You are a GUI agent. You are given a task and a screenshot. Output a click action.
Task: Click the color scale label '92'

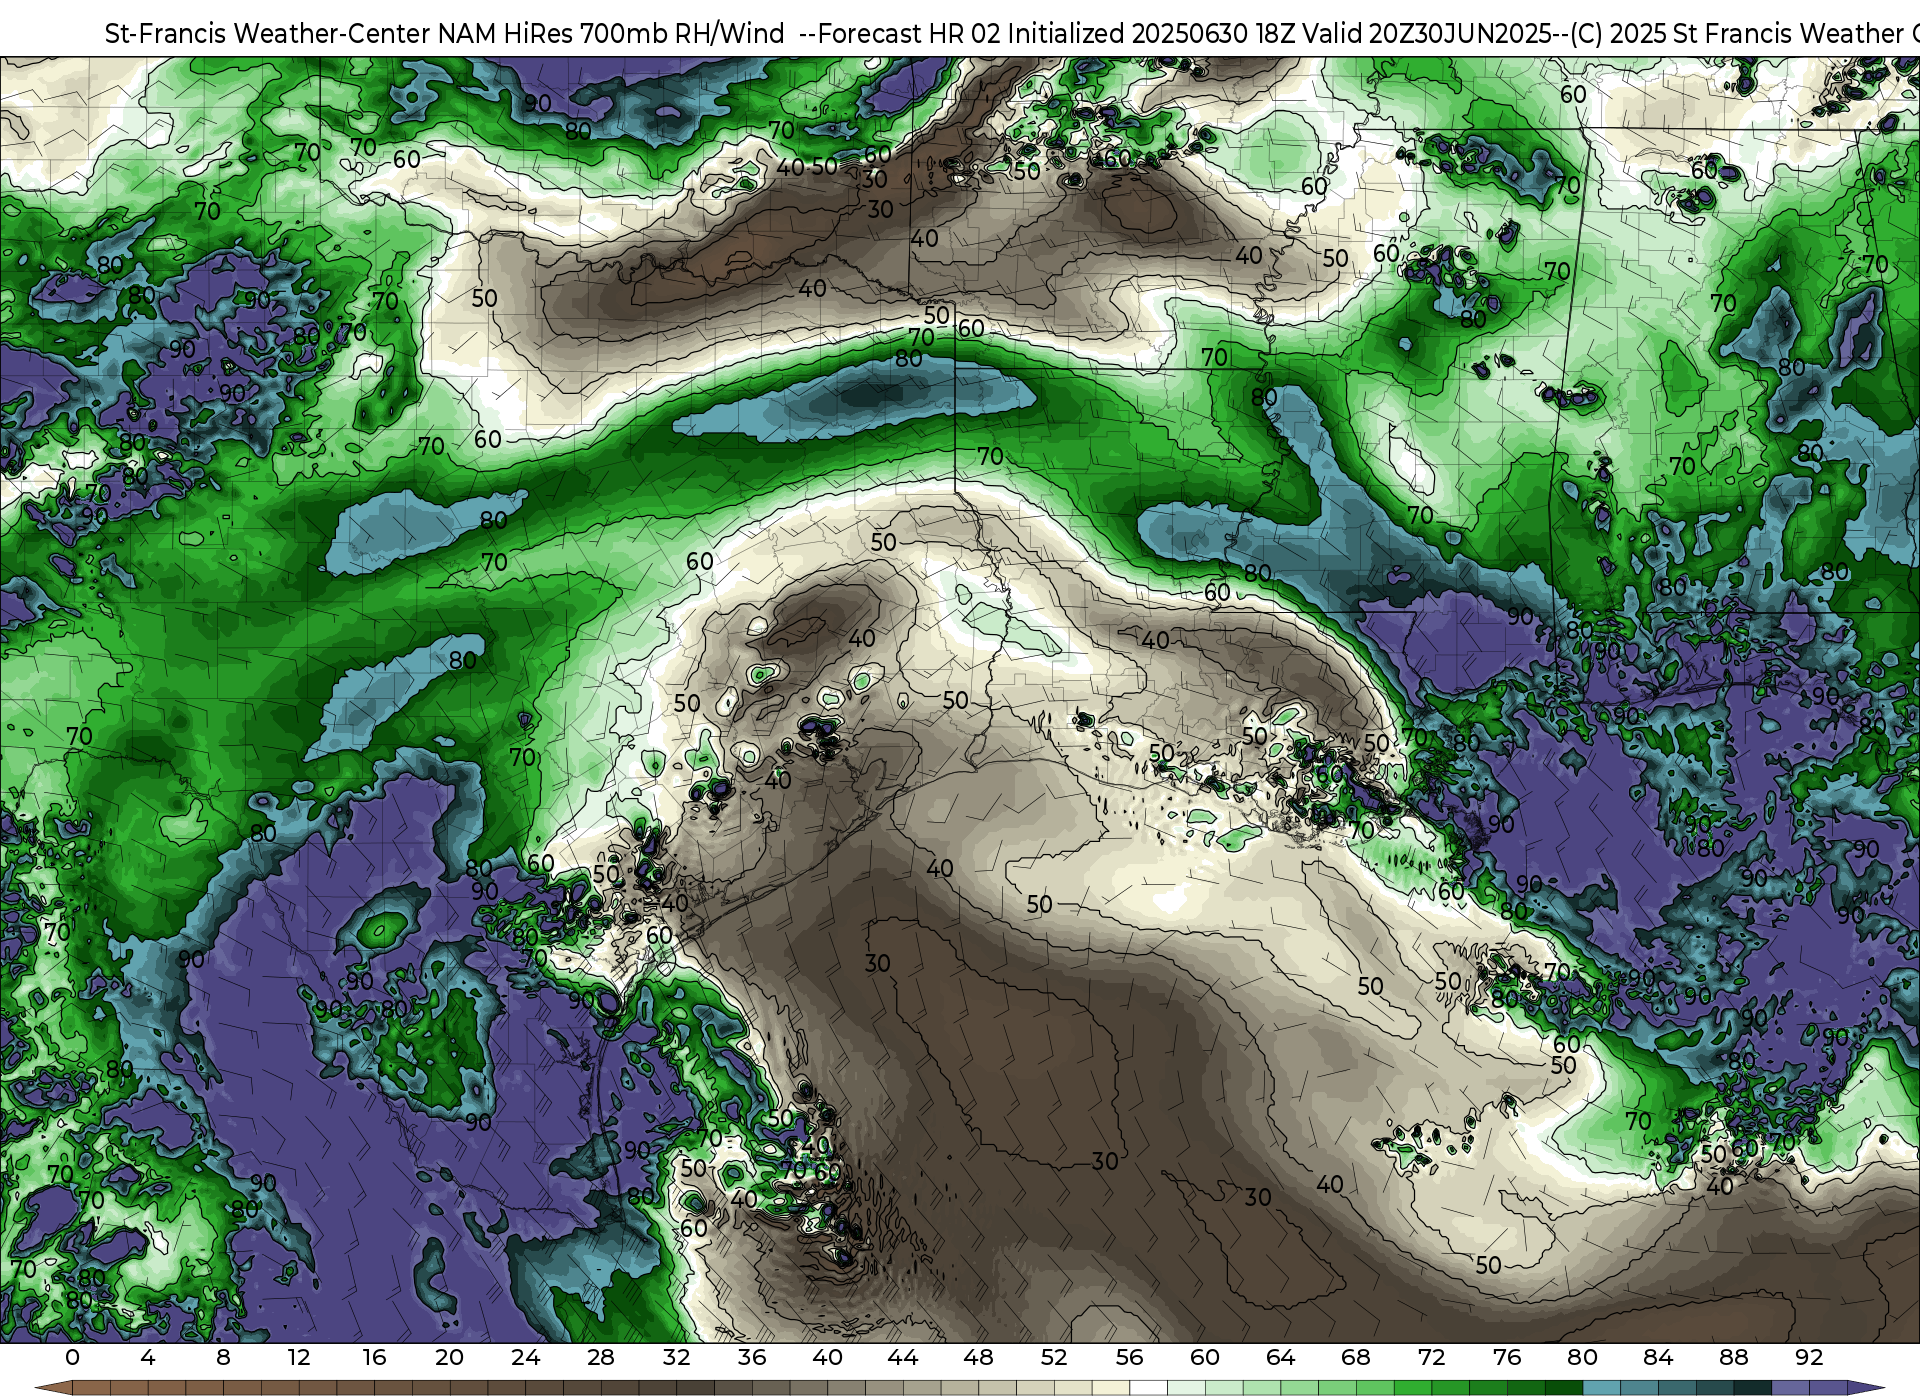pos(1809,1357)
